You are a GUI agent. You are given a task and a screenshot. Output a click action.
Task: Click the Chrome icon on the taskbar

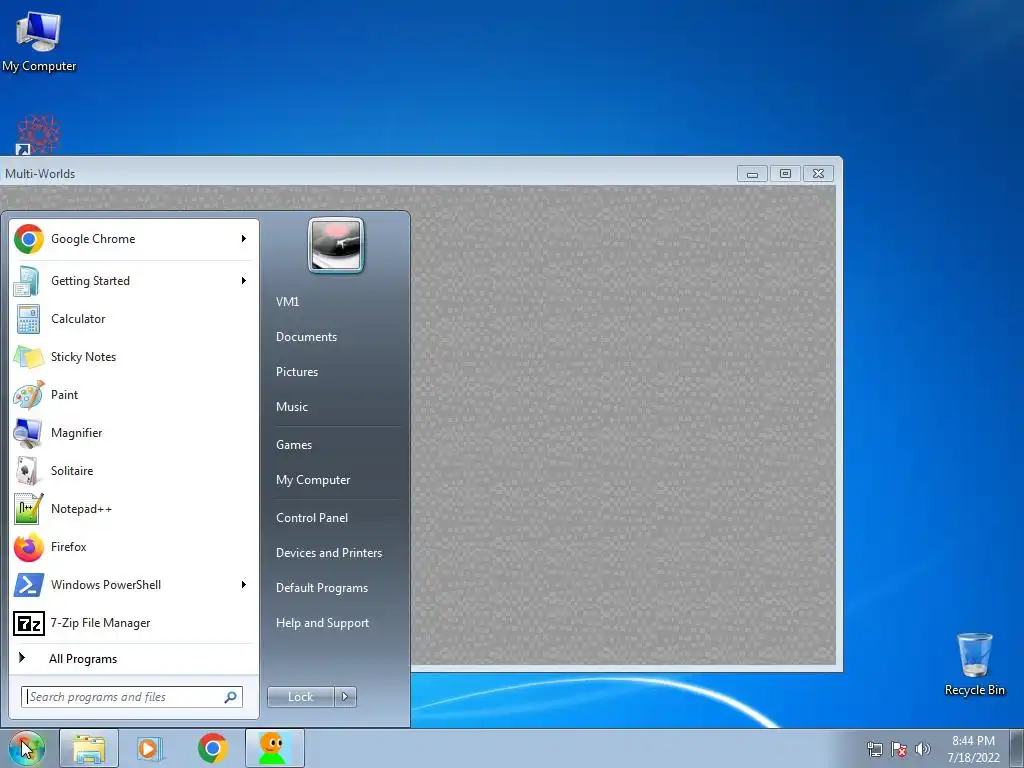click(x=212, y=748)
